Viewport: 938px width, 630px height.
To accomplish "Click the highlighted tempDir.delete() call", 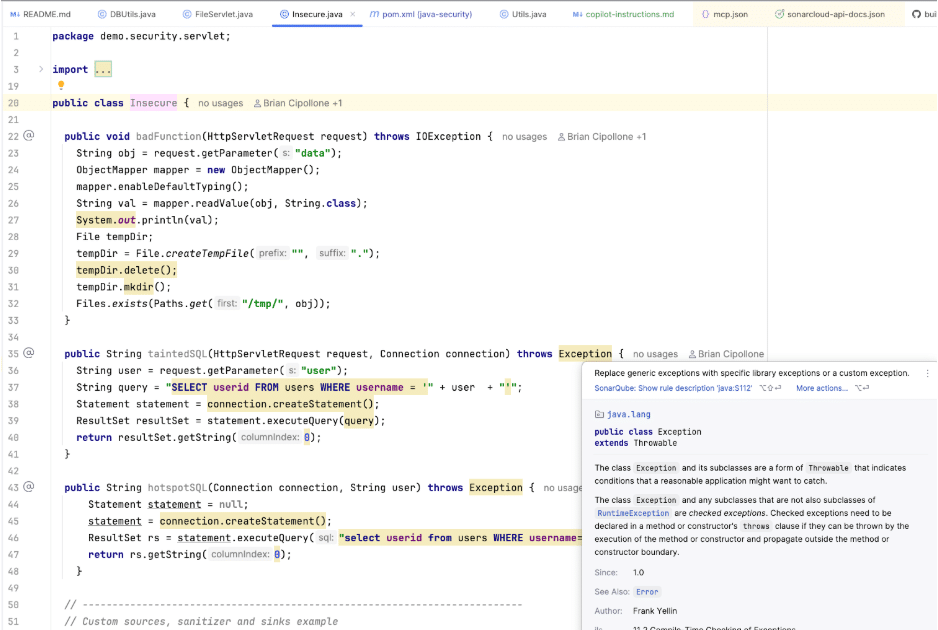I will [126, 270].
